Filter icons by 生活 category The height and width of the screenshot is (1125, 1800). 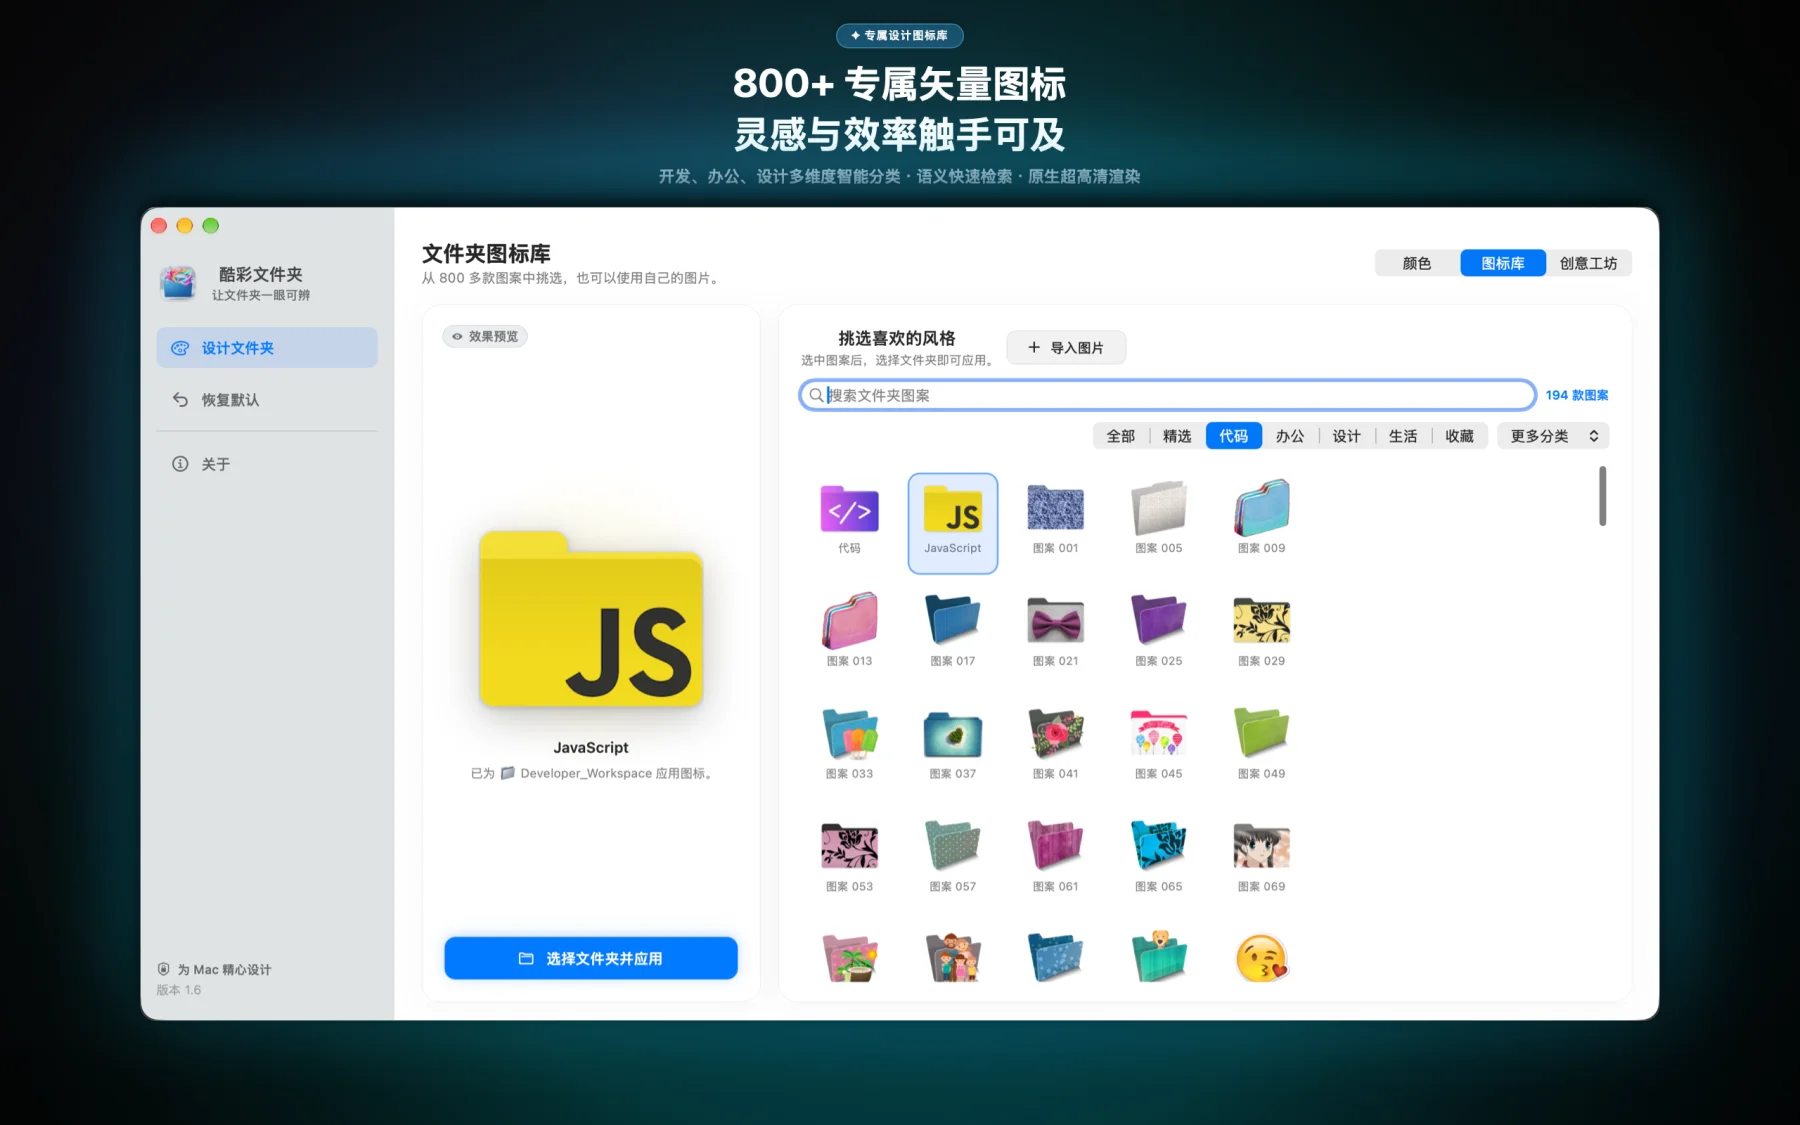tap(1403, 436)
